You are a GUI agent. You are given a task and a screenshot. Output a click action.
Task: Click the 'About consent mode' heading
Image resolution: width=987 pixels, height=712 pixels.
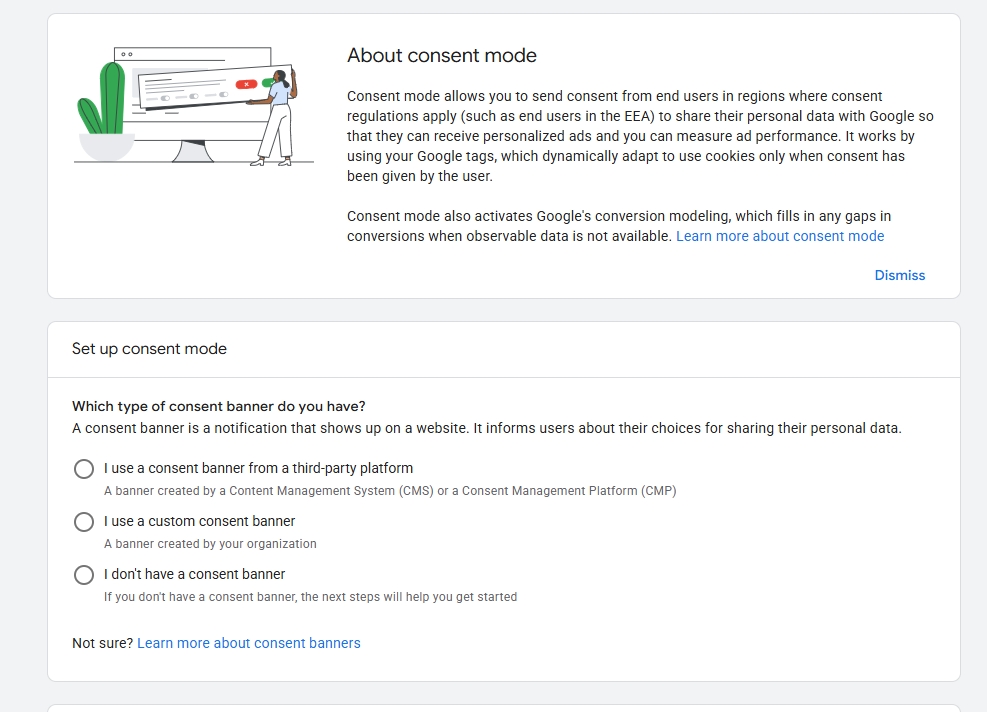[x=442, y=55]
